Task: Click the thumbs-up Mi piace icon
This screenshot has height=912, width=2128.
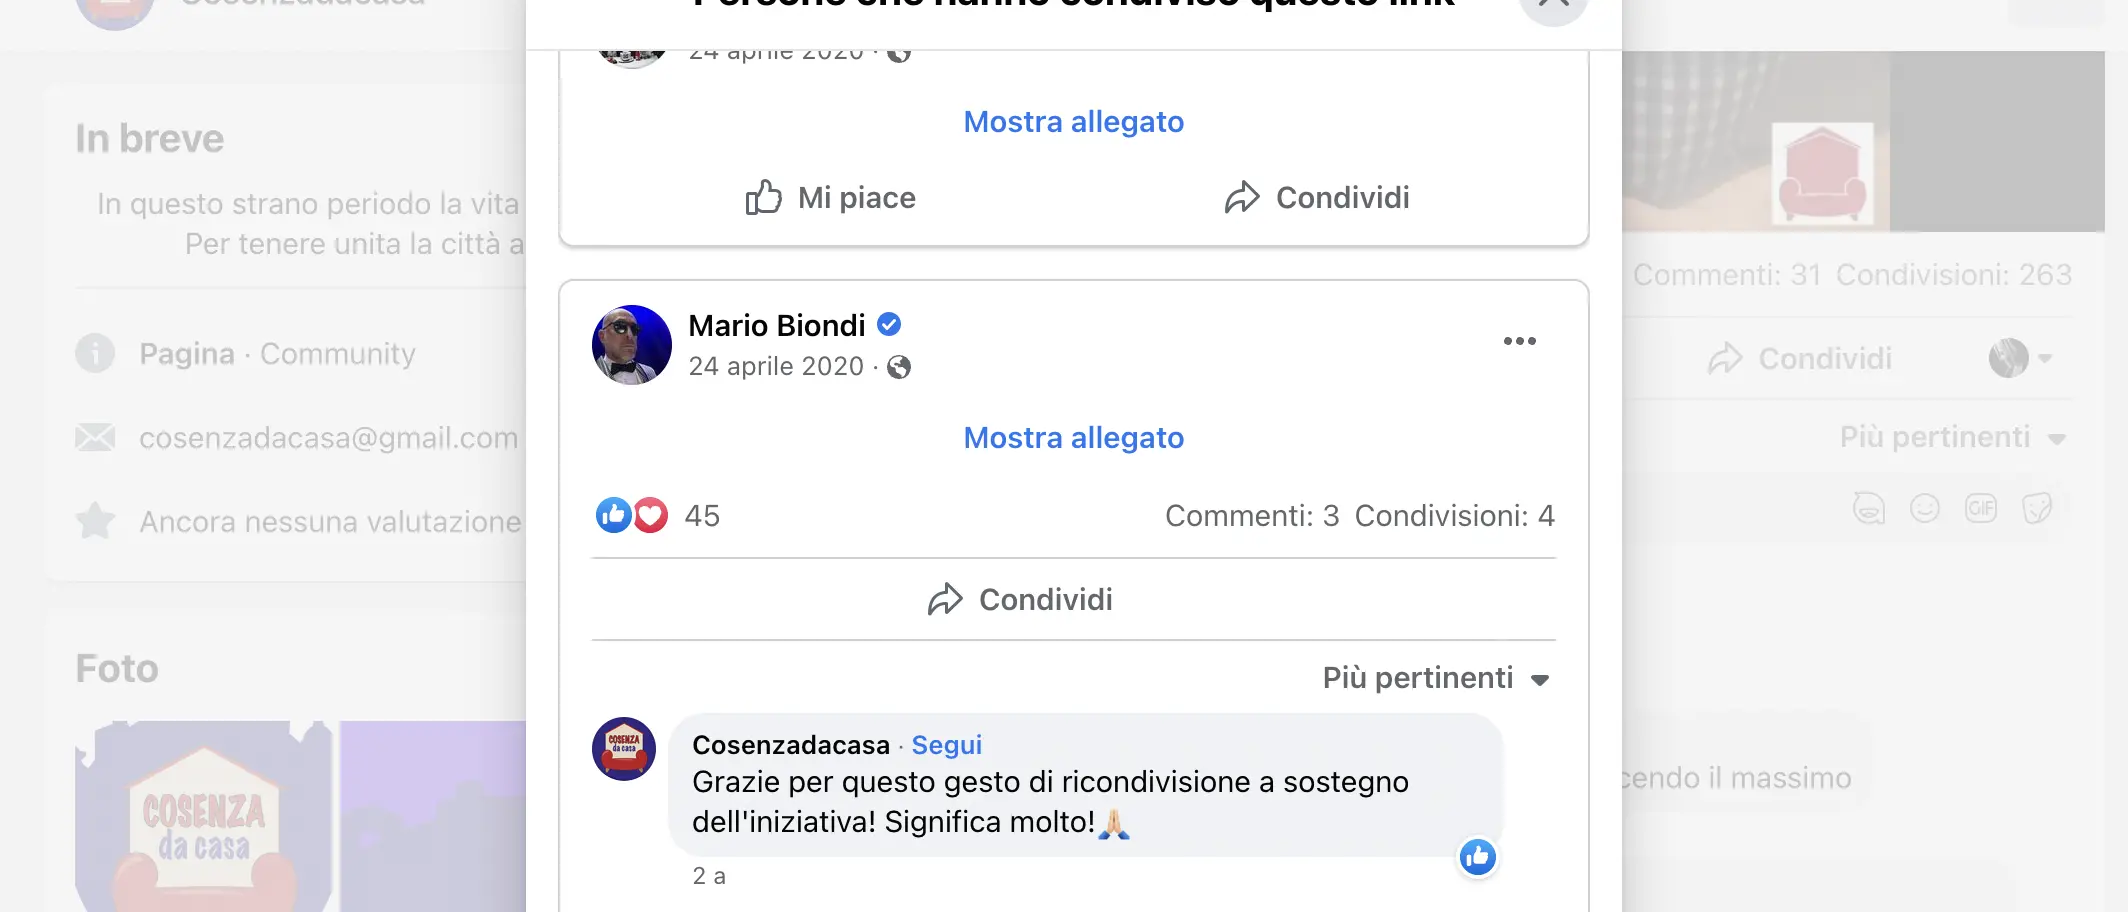Action: [x=764, y=198]
